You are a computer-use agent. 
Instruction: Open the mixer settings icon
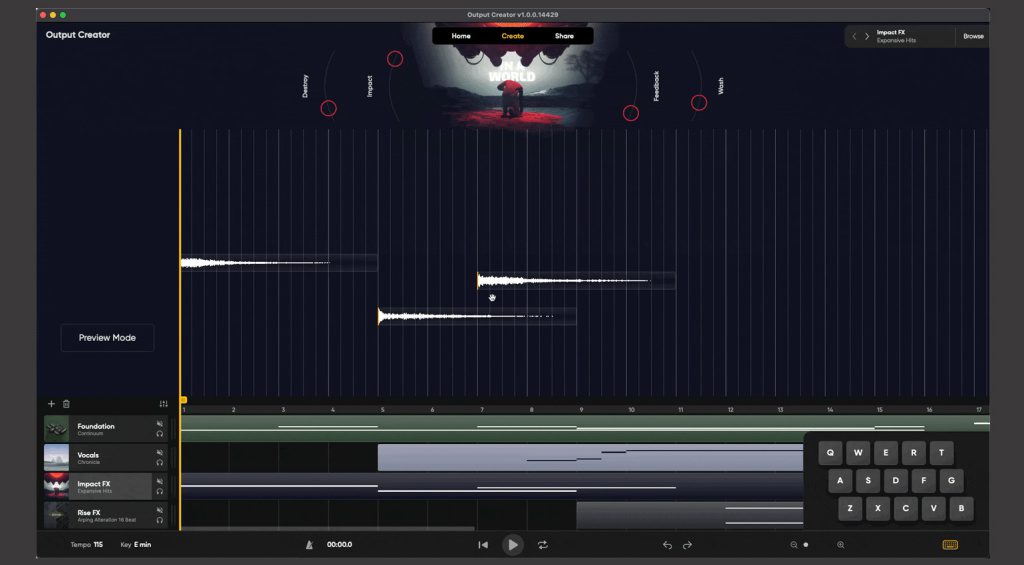164,404
